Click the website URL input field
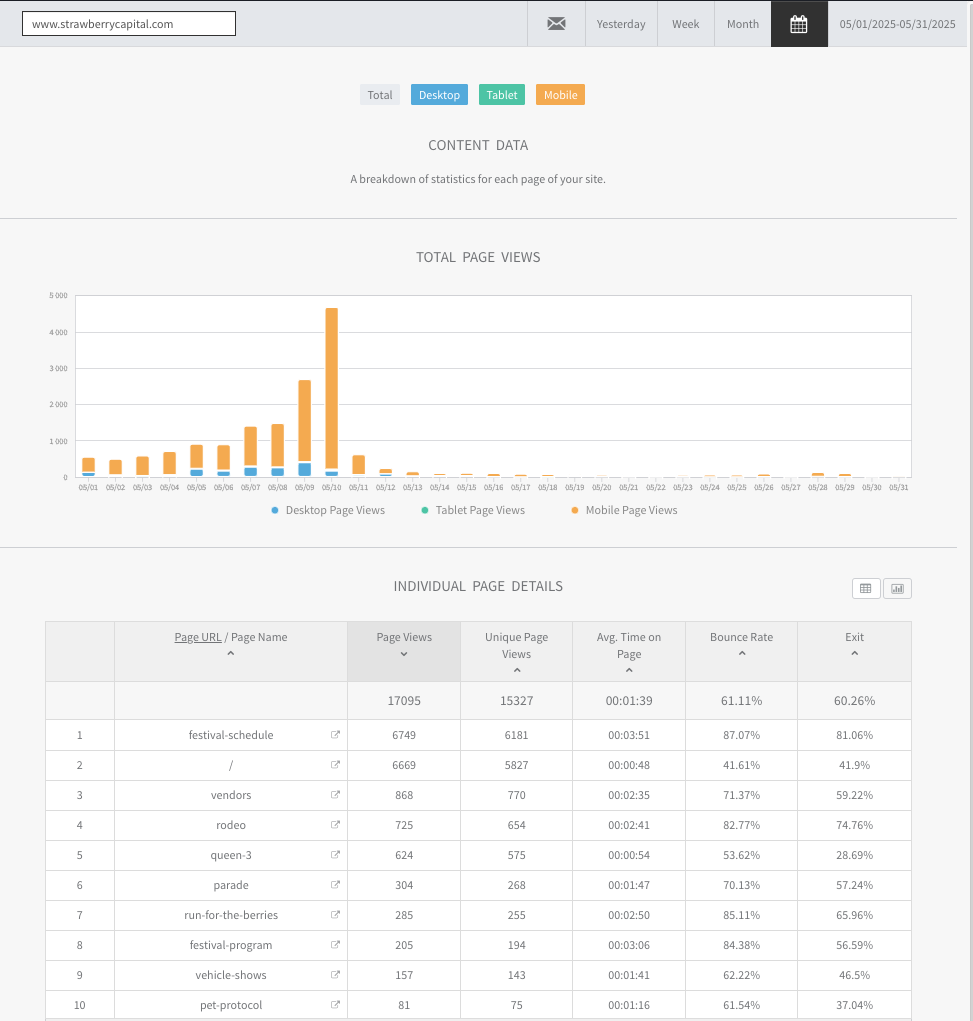Image resolution: width=973 pixels, height=1021 pixels. tap(129, 24)
